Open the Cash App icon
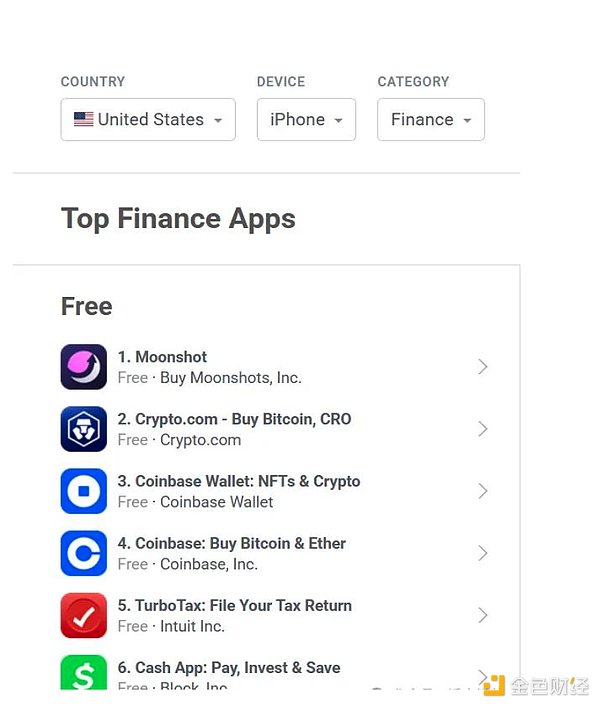 (x=84, y=672)
